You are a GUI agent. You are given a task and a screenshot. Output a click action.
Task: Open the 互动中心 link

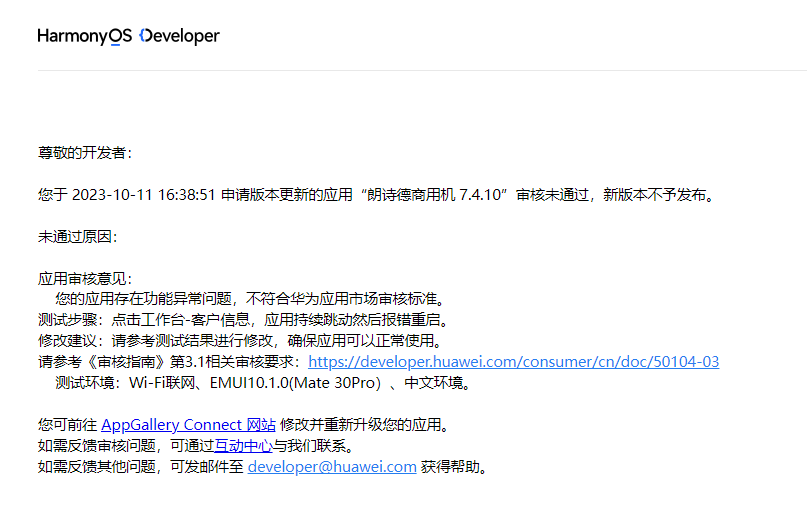click(243, 446)
